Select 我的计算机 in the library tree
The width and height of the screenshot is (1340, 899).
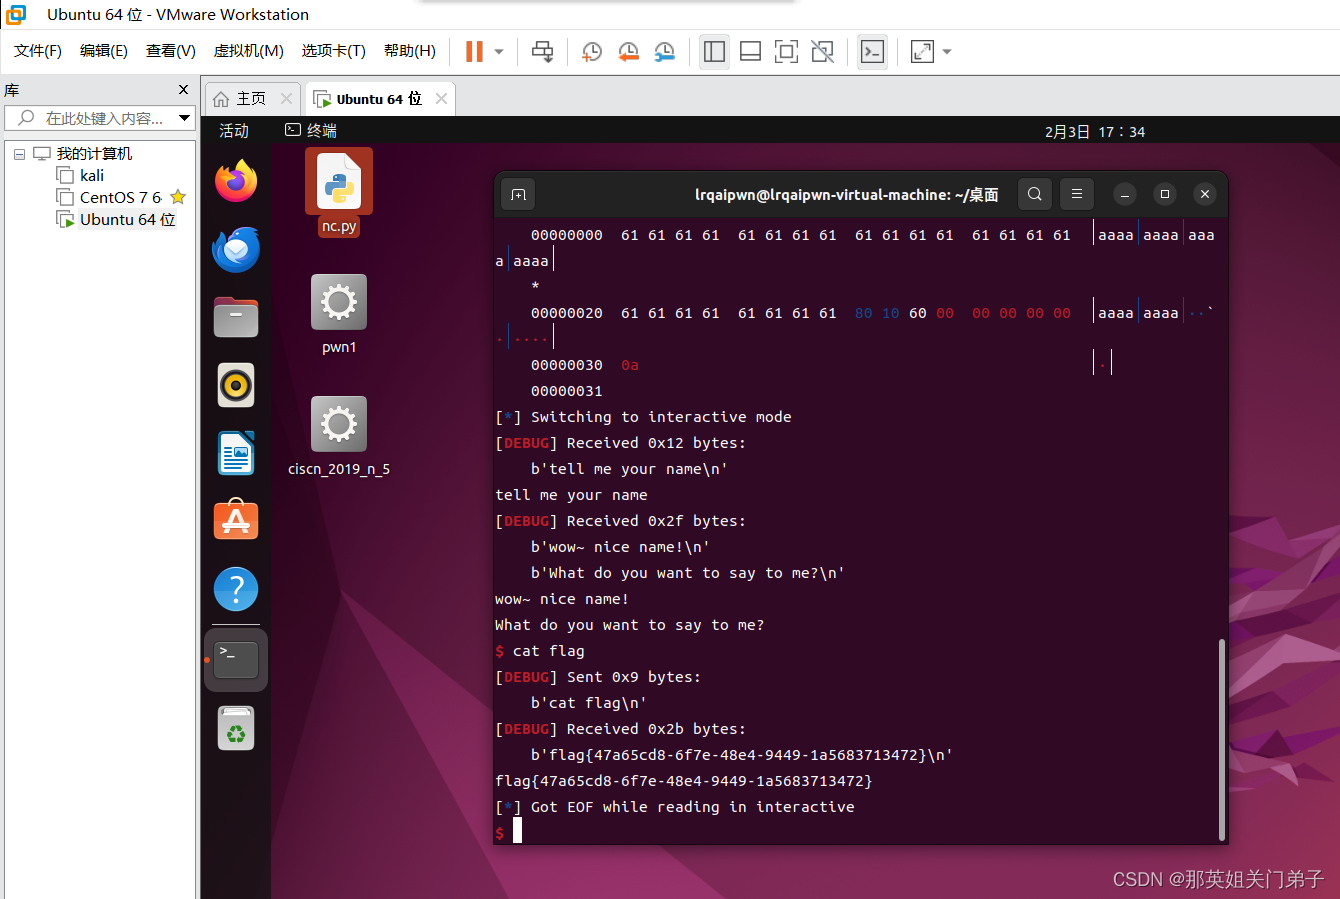pyautogui.click(x=94, y=154)
